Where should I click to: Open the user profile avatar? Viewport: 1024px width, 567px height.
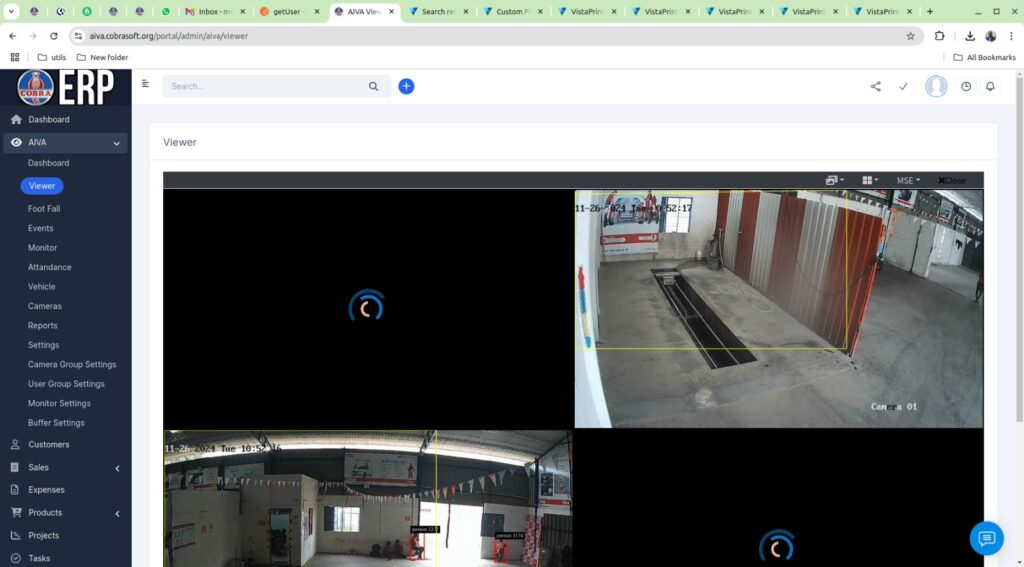[936, 87]
